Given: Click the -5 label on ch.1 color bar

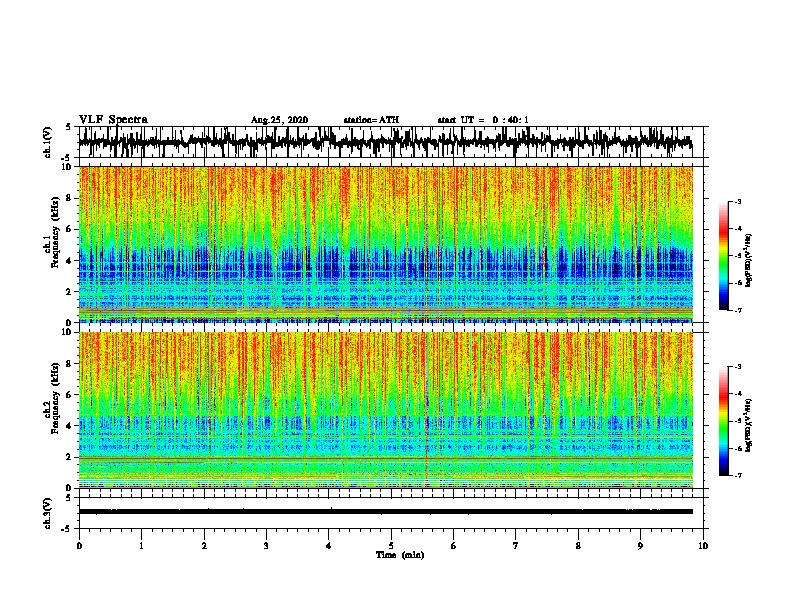Looking at the screenshot, I should coord(738,256).
